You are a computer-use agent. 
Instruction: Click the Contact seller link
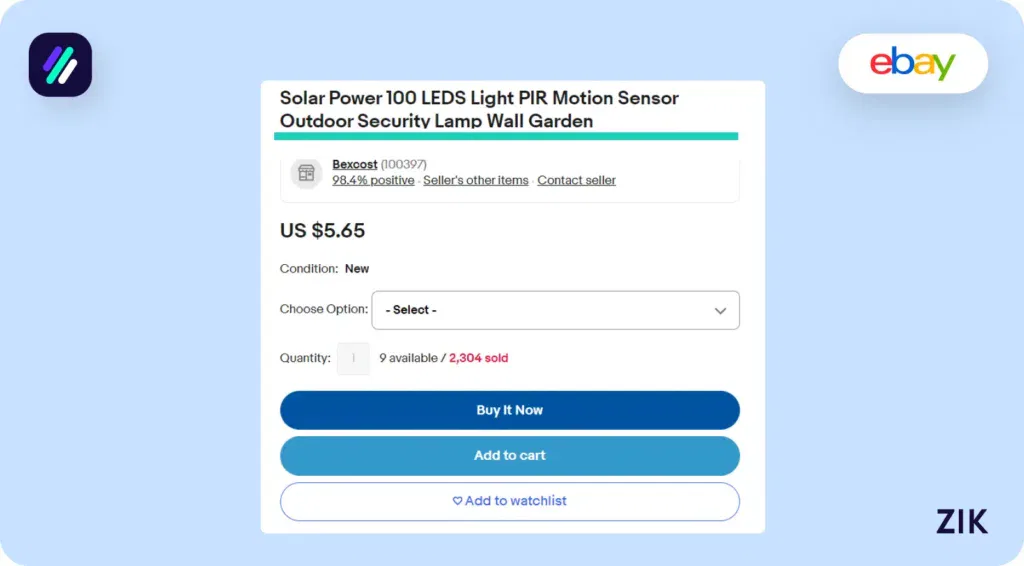pyautogui.click(x=576, y=181)
